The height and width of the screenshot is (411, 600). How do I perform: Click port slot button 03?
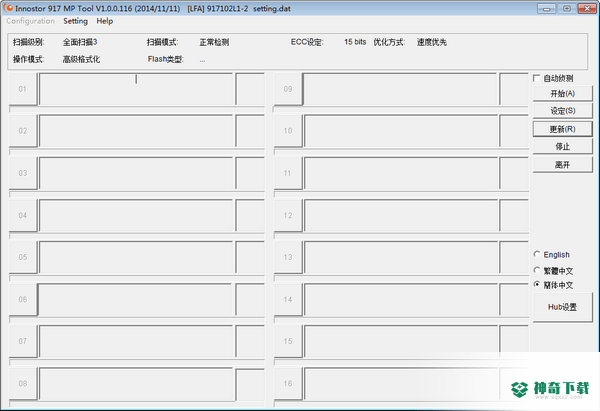23,173
